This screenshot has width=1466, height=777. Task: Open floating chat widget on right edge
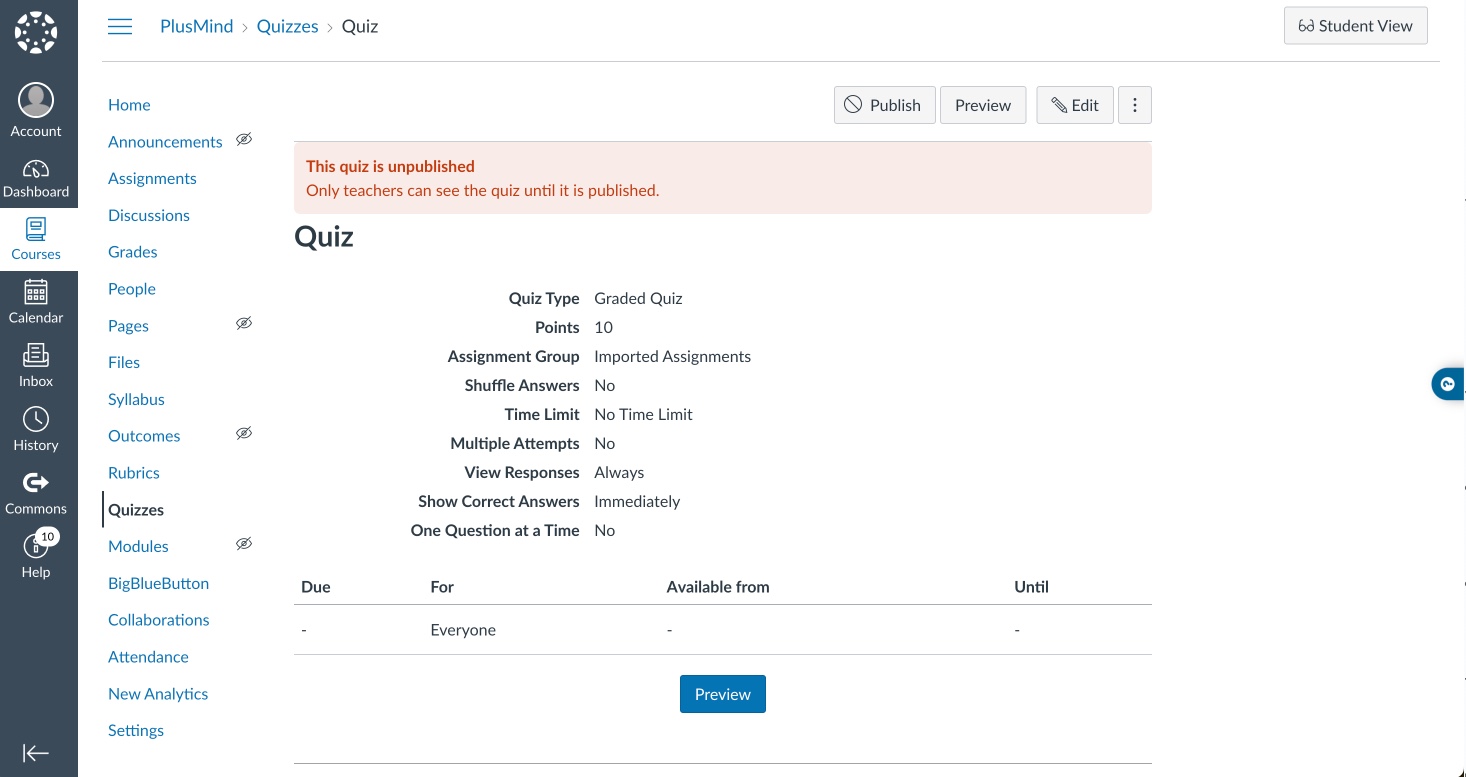[1448, 384]
